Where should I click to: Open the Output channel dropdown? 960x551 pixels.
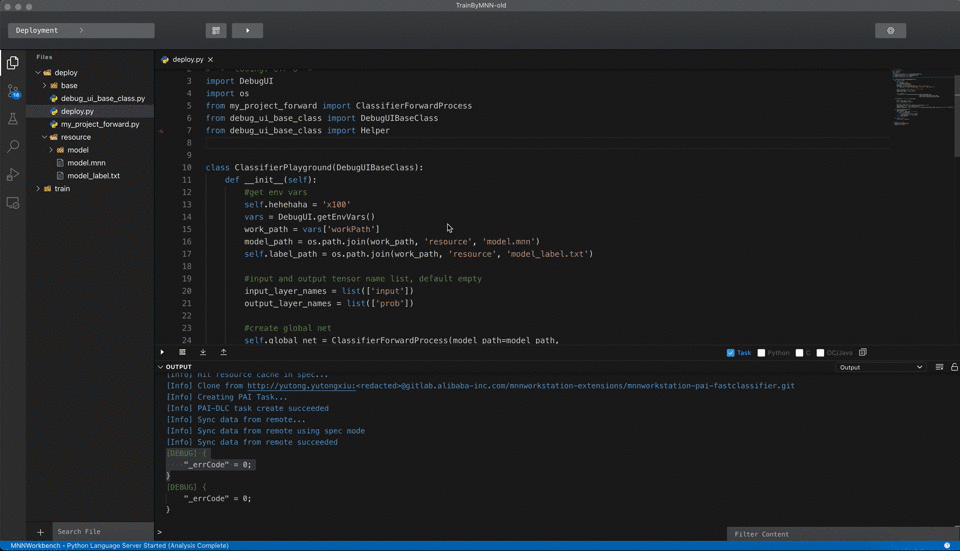tap(880, 367)
